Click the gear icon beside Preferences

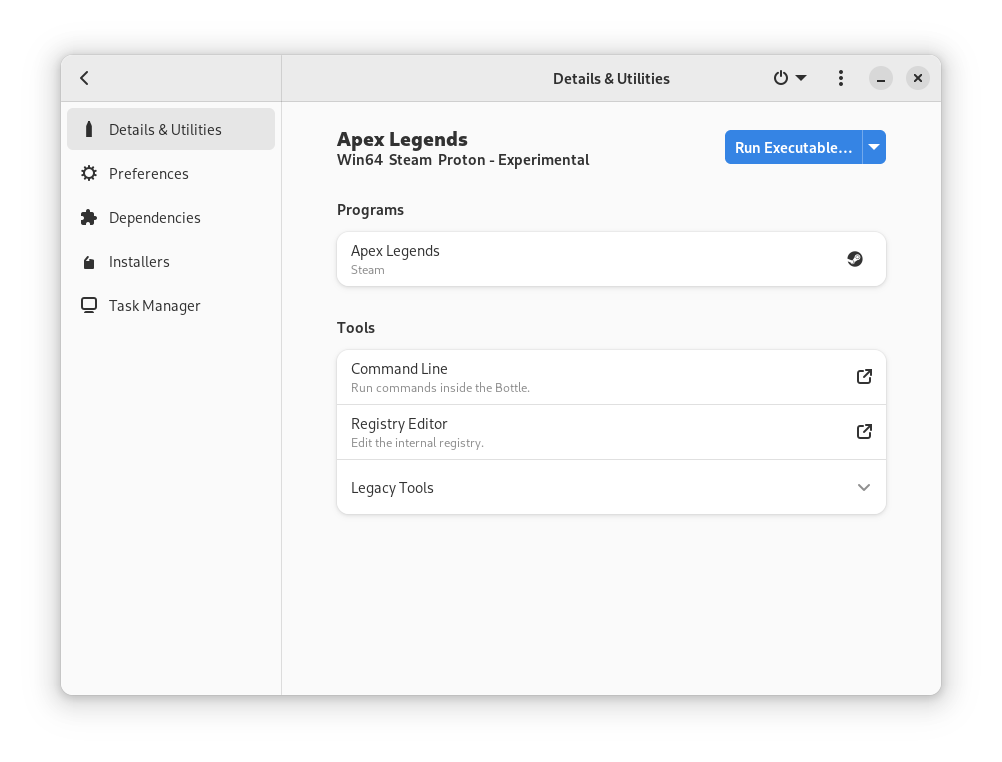pos(89,174)
